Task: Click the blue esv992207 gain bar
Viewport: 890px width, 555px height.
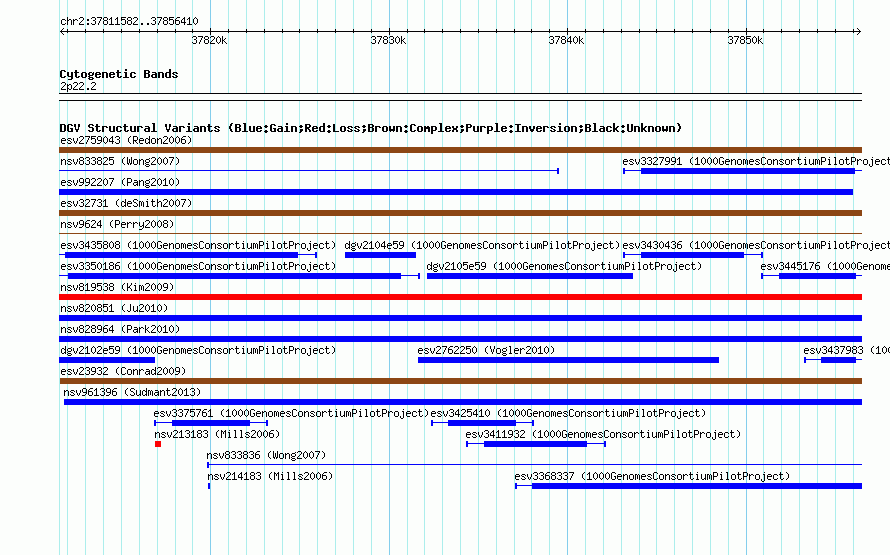Action: [x=456, y=192]
